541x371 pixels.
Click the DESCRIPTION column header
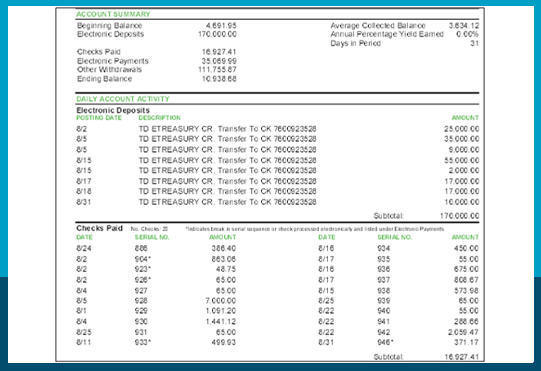tap(159, 118)
